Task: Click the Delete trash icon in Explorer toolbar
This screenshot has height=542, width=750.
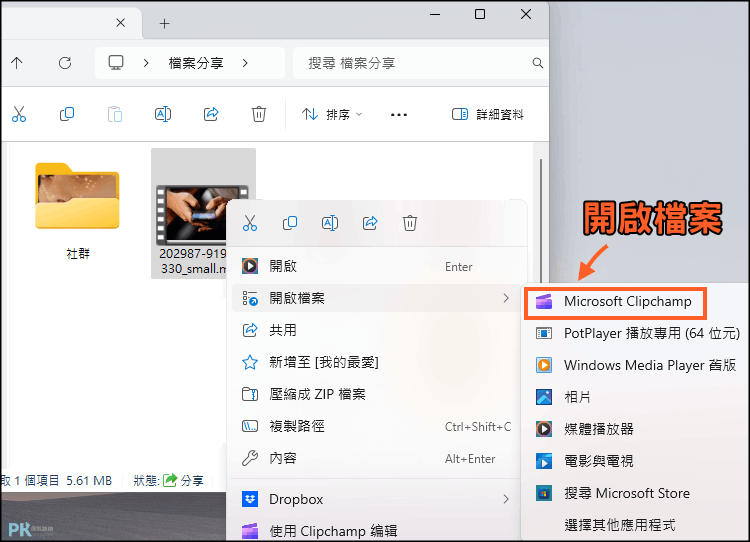Action: point(259,114)
